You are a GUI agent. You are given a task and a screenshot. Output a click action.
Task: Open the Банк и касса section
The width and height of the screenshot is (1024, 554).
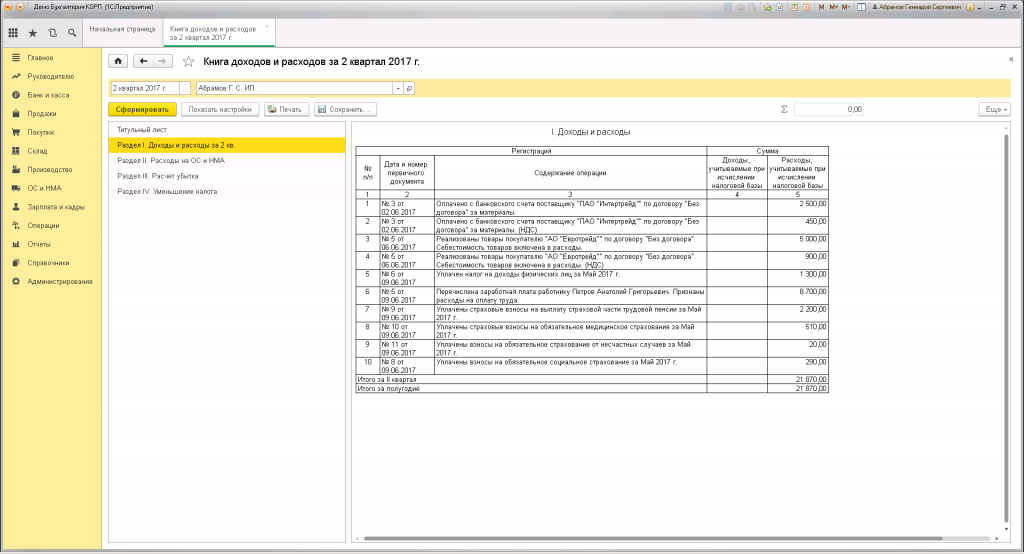pos(51,95)
